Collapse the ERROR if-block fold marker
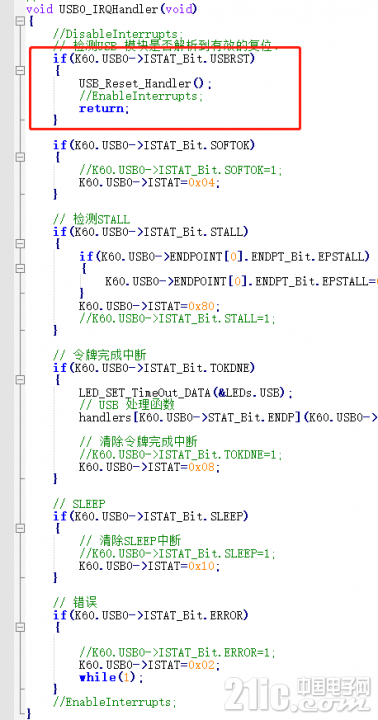This screenshot has height=720, width=378. [19, 627]
